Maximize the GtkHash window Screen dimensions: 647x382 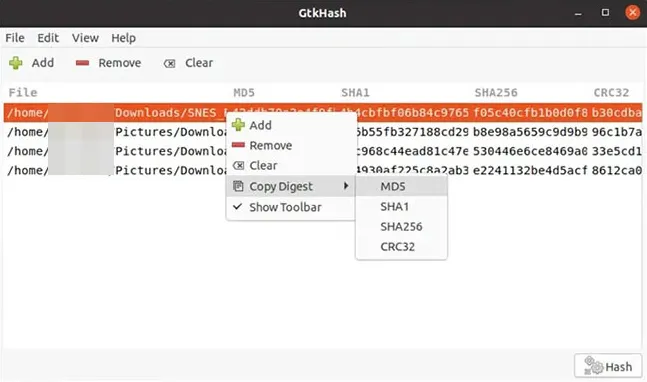point(605,13)
